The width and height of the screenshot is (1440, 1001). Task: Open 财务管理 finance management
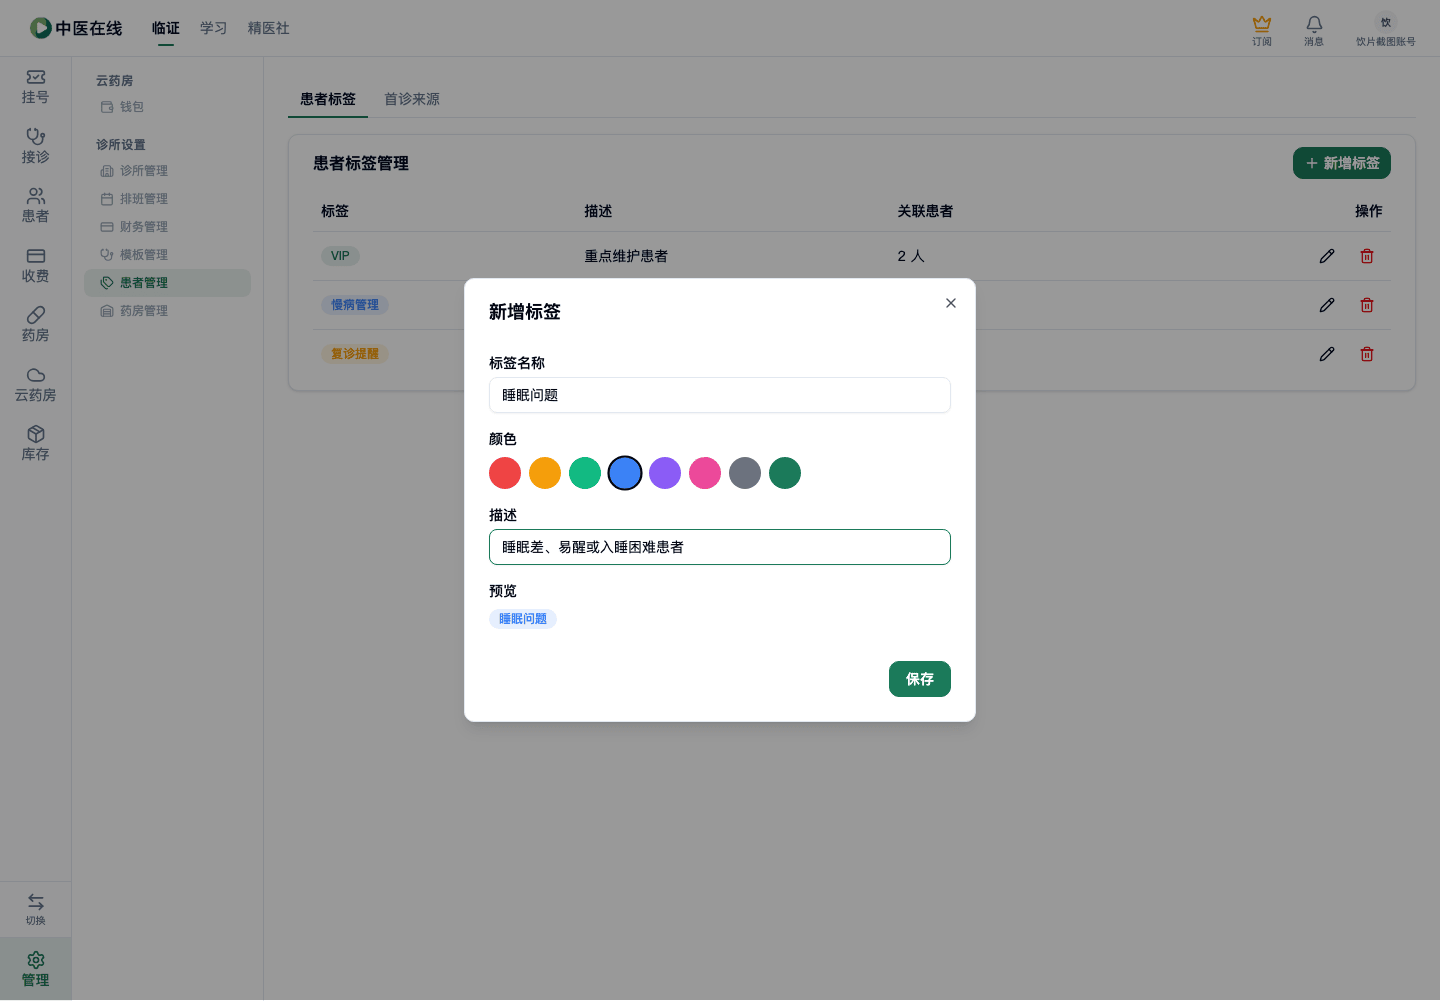click(x=167, y=227)
